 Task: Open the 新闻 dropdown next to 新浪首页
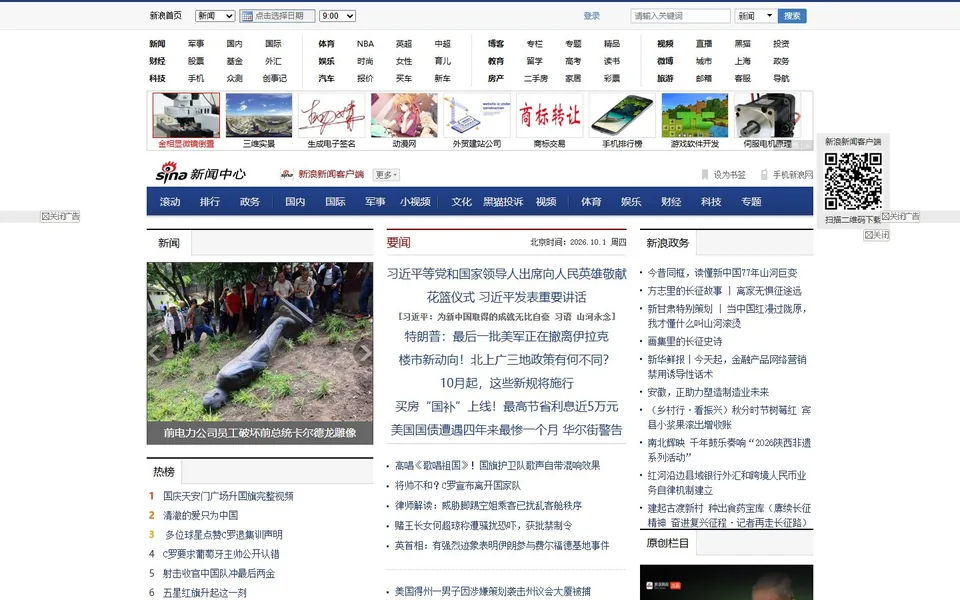(215, 16)
